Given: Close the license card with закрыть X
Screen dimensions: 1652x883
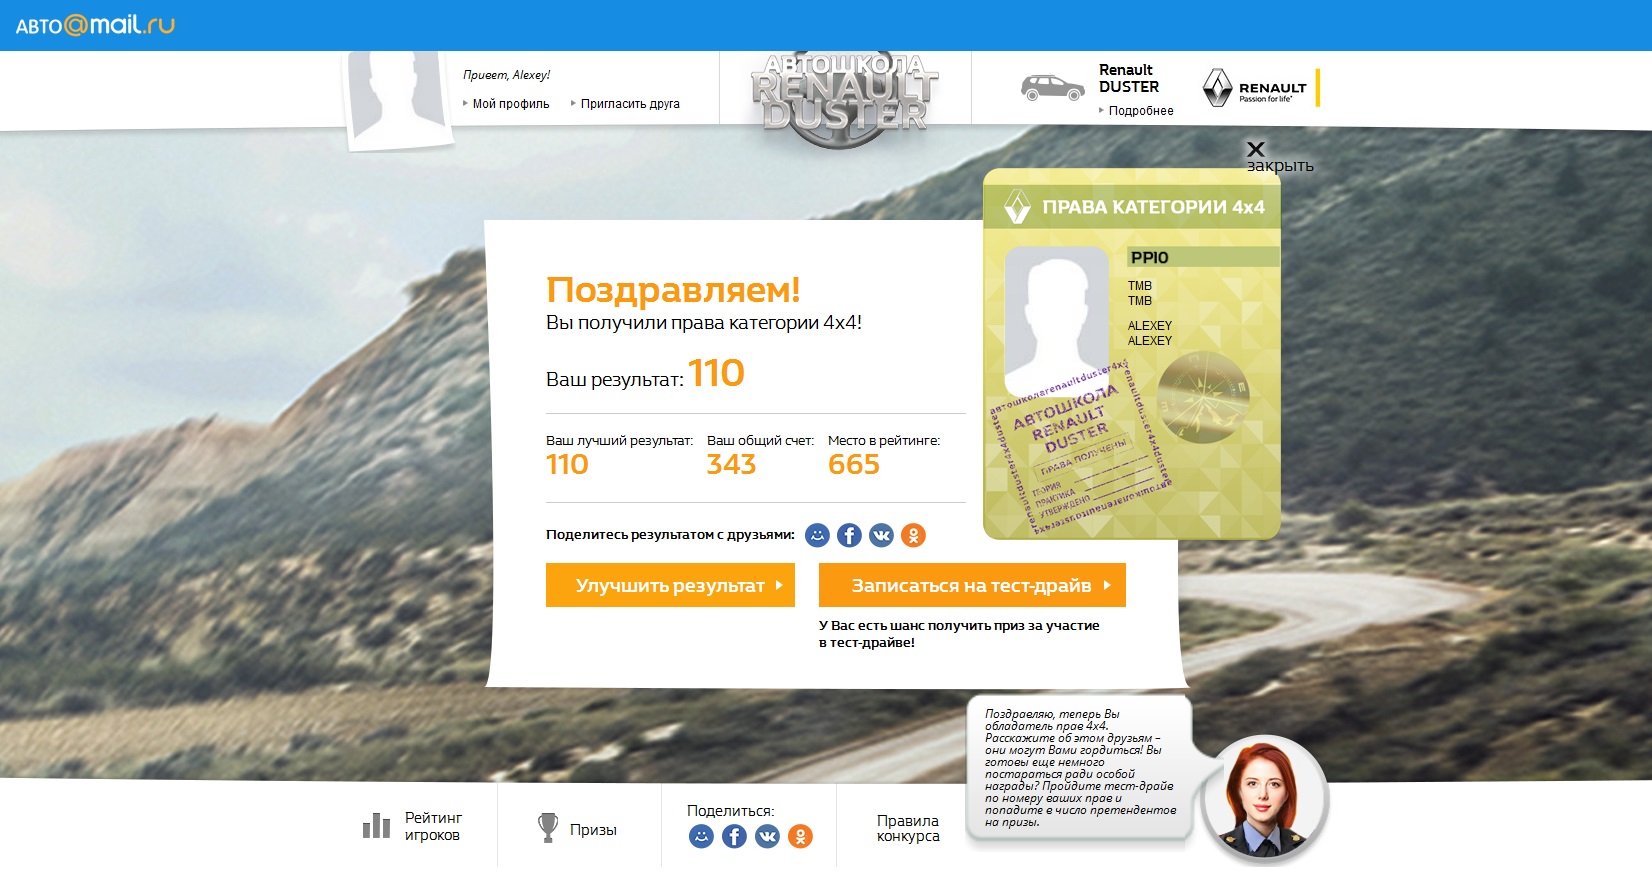Looking at the screenshot, I should (x=1257, y=150).
